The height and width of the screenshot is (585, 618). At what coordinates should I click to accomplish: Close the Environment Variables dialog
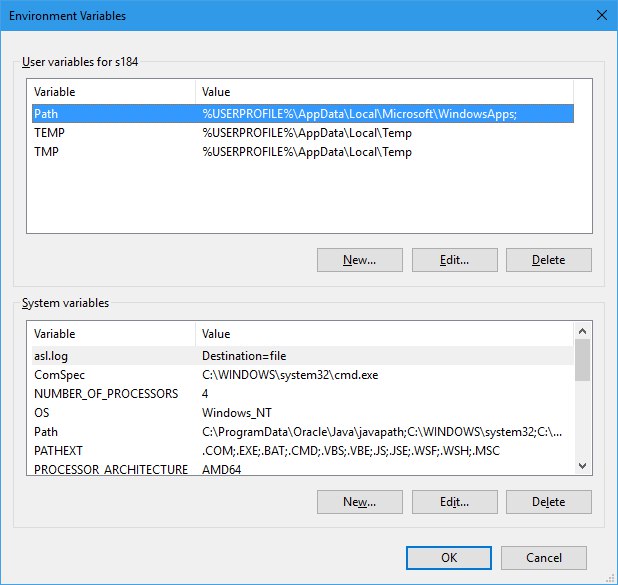pos(601,16)
